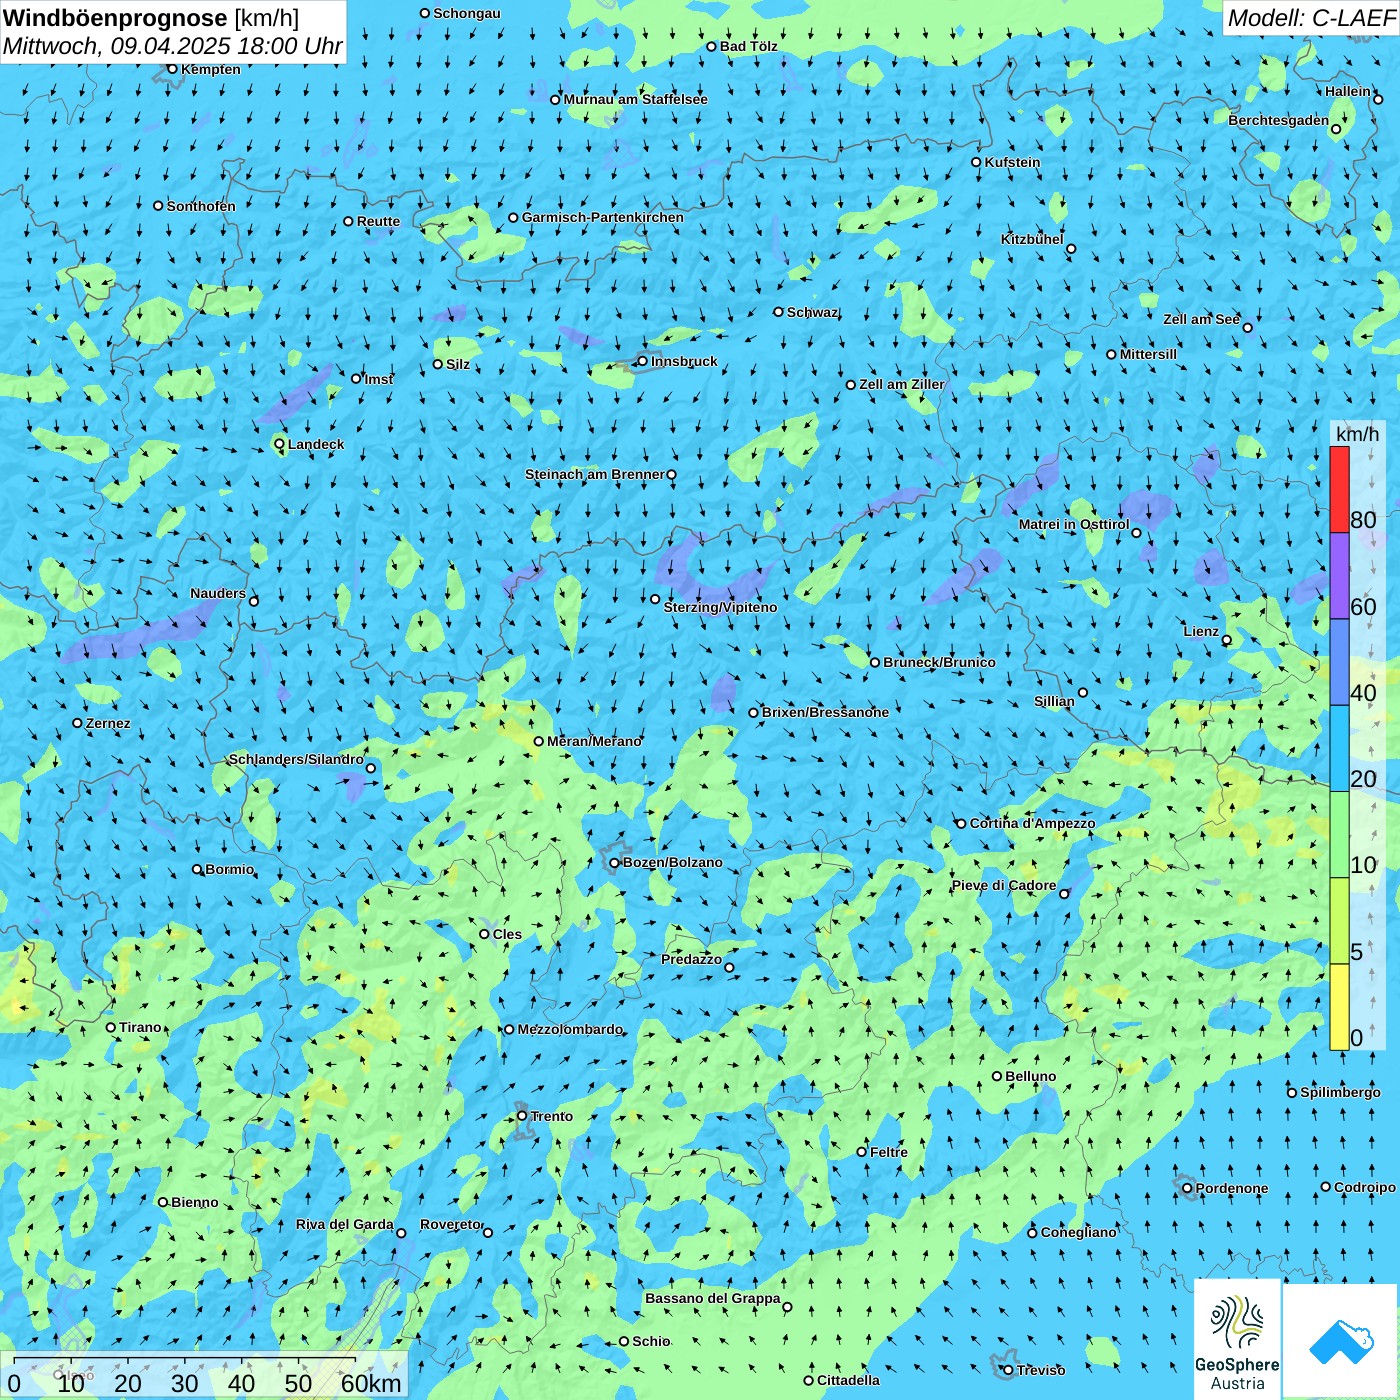Click the Kufstein label

coord(1012,162)
